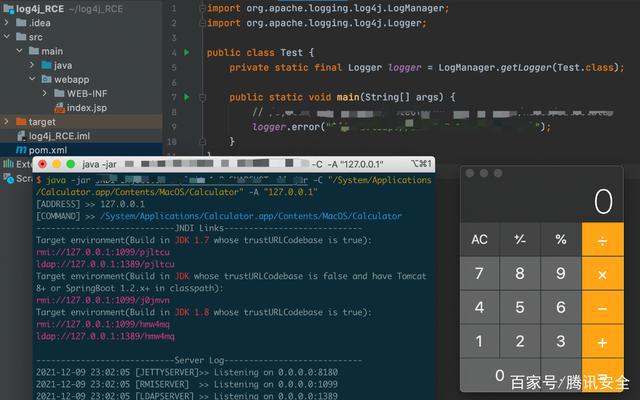The width and height of the screenshot is (640, 400).
Task: Click the Calculator display value
Action: (x=603, y=201)
